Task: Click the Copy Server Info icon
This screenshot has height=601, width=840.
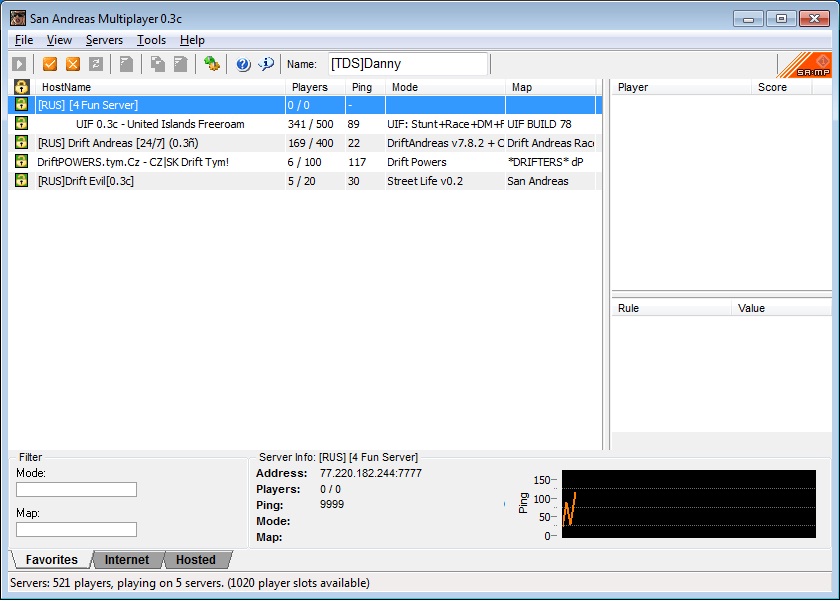Action: point(158,64)
